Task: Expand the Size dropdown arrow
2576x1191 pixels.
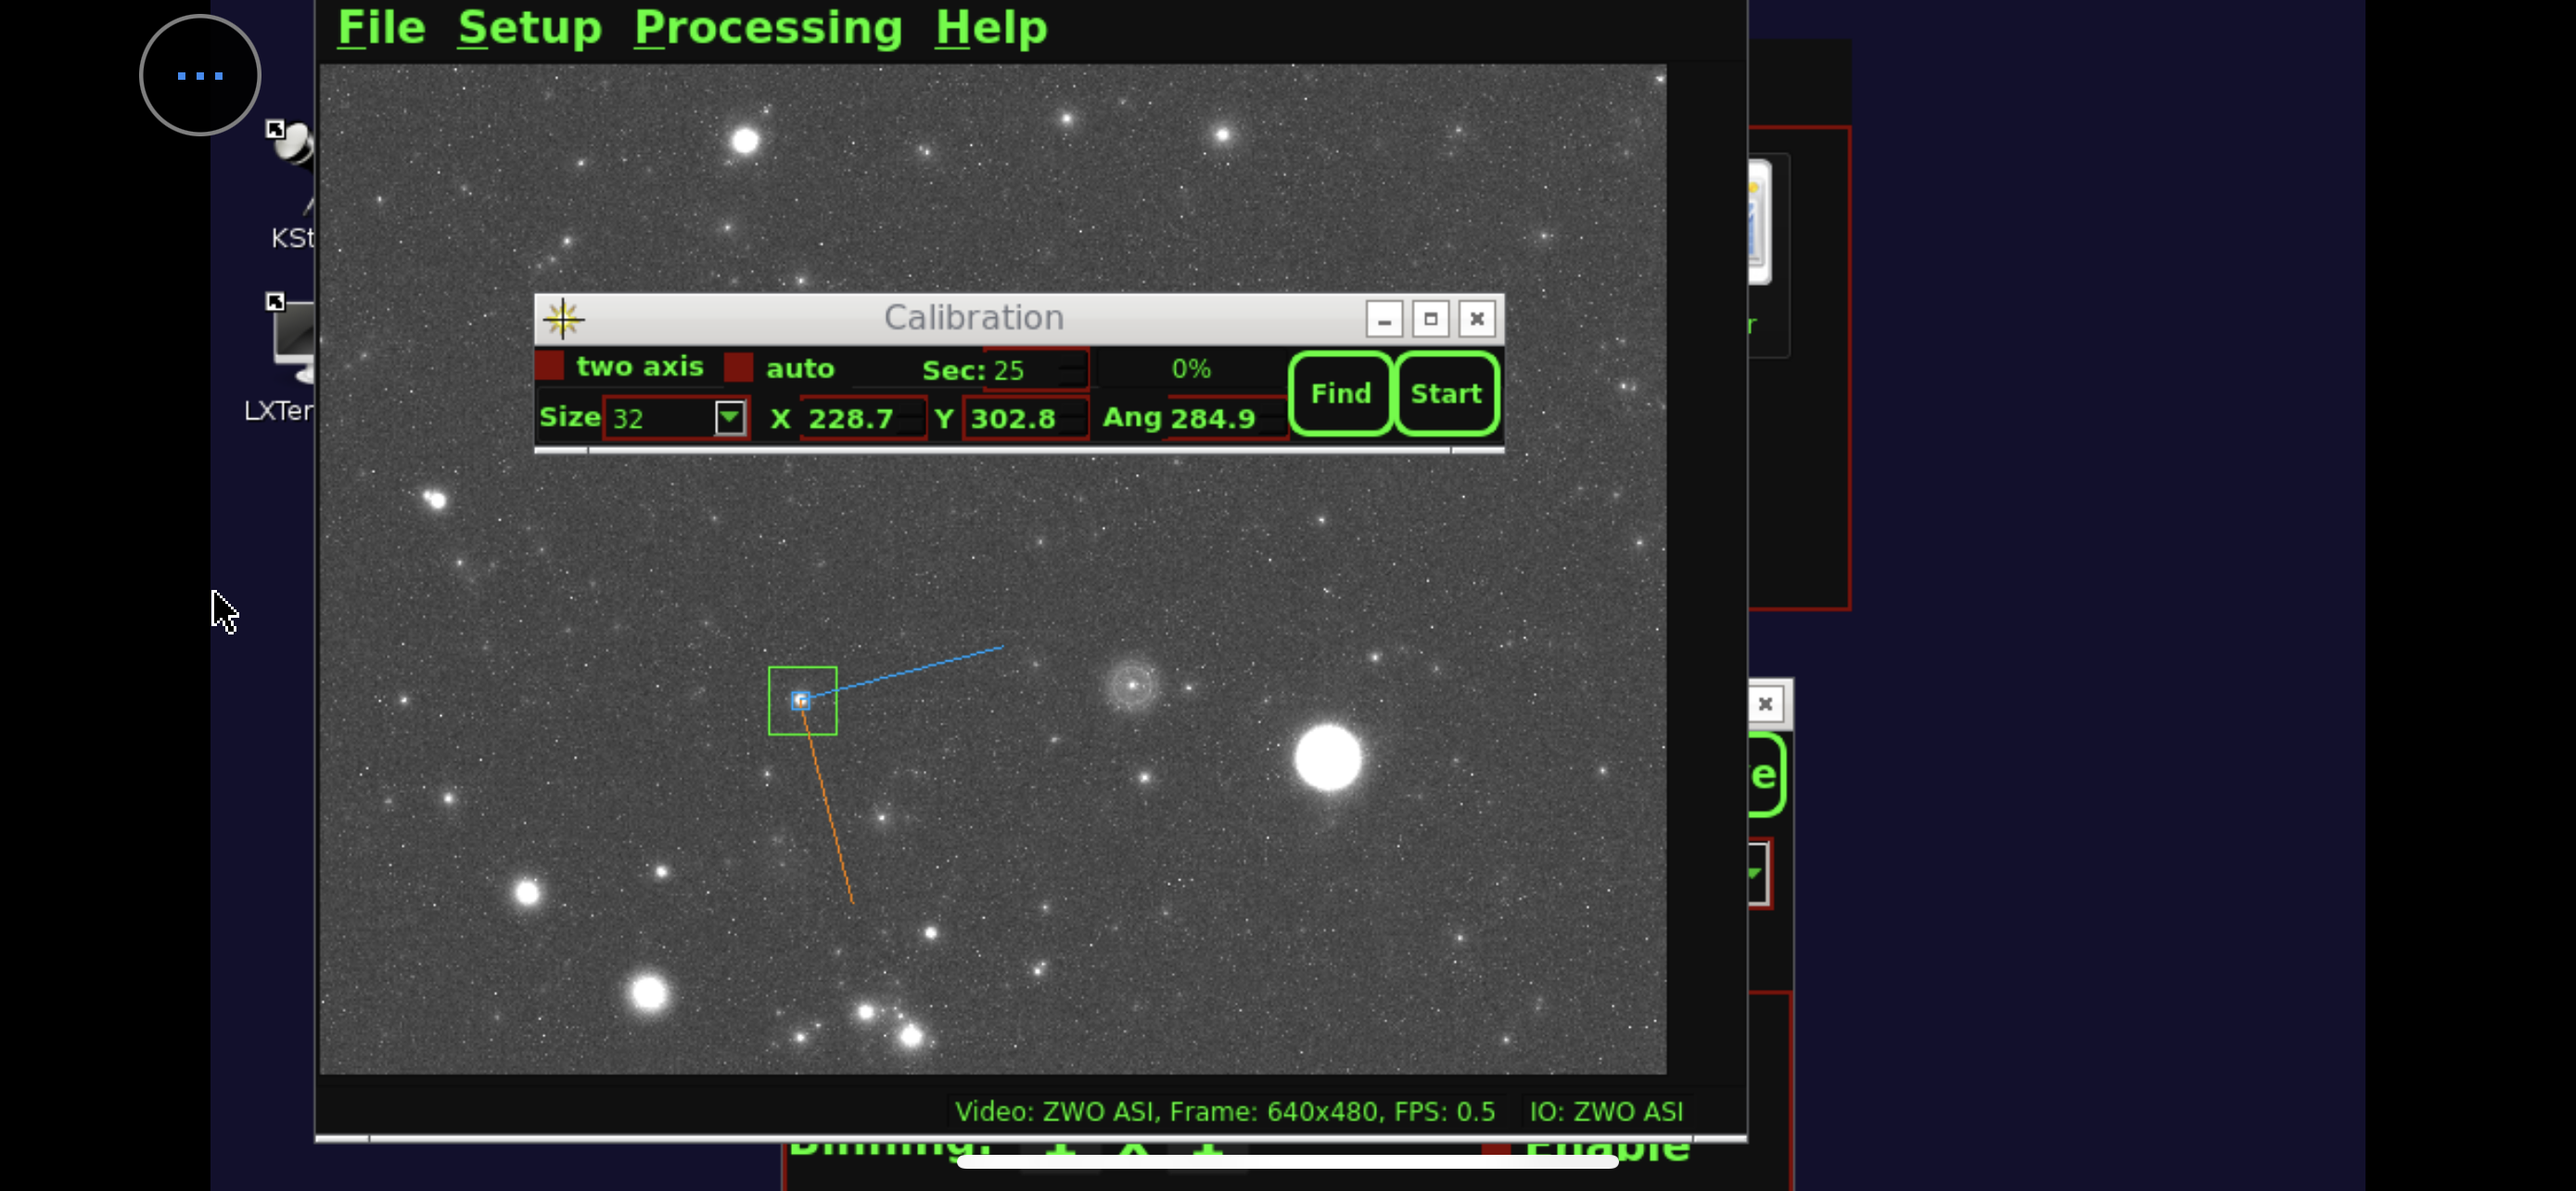Action: [x=730, y=417]
